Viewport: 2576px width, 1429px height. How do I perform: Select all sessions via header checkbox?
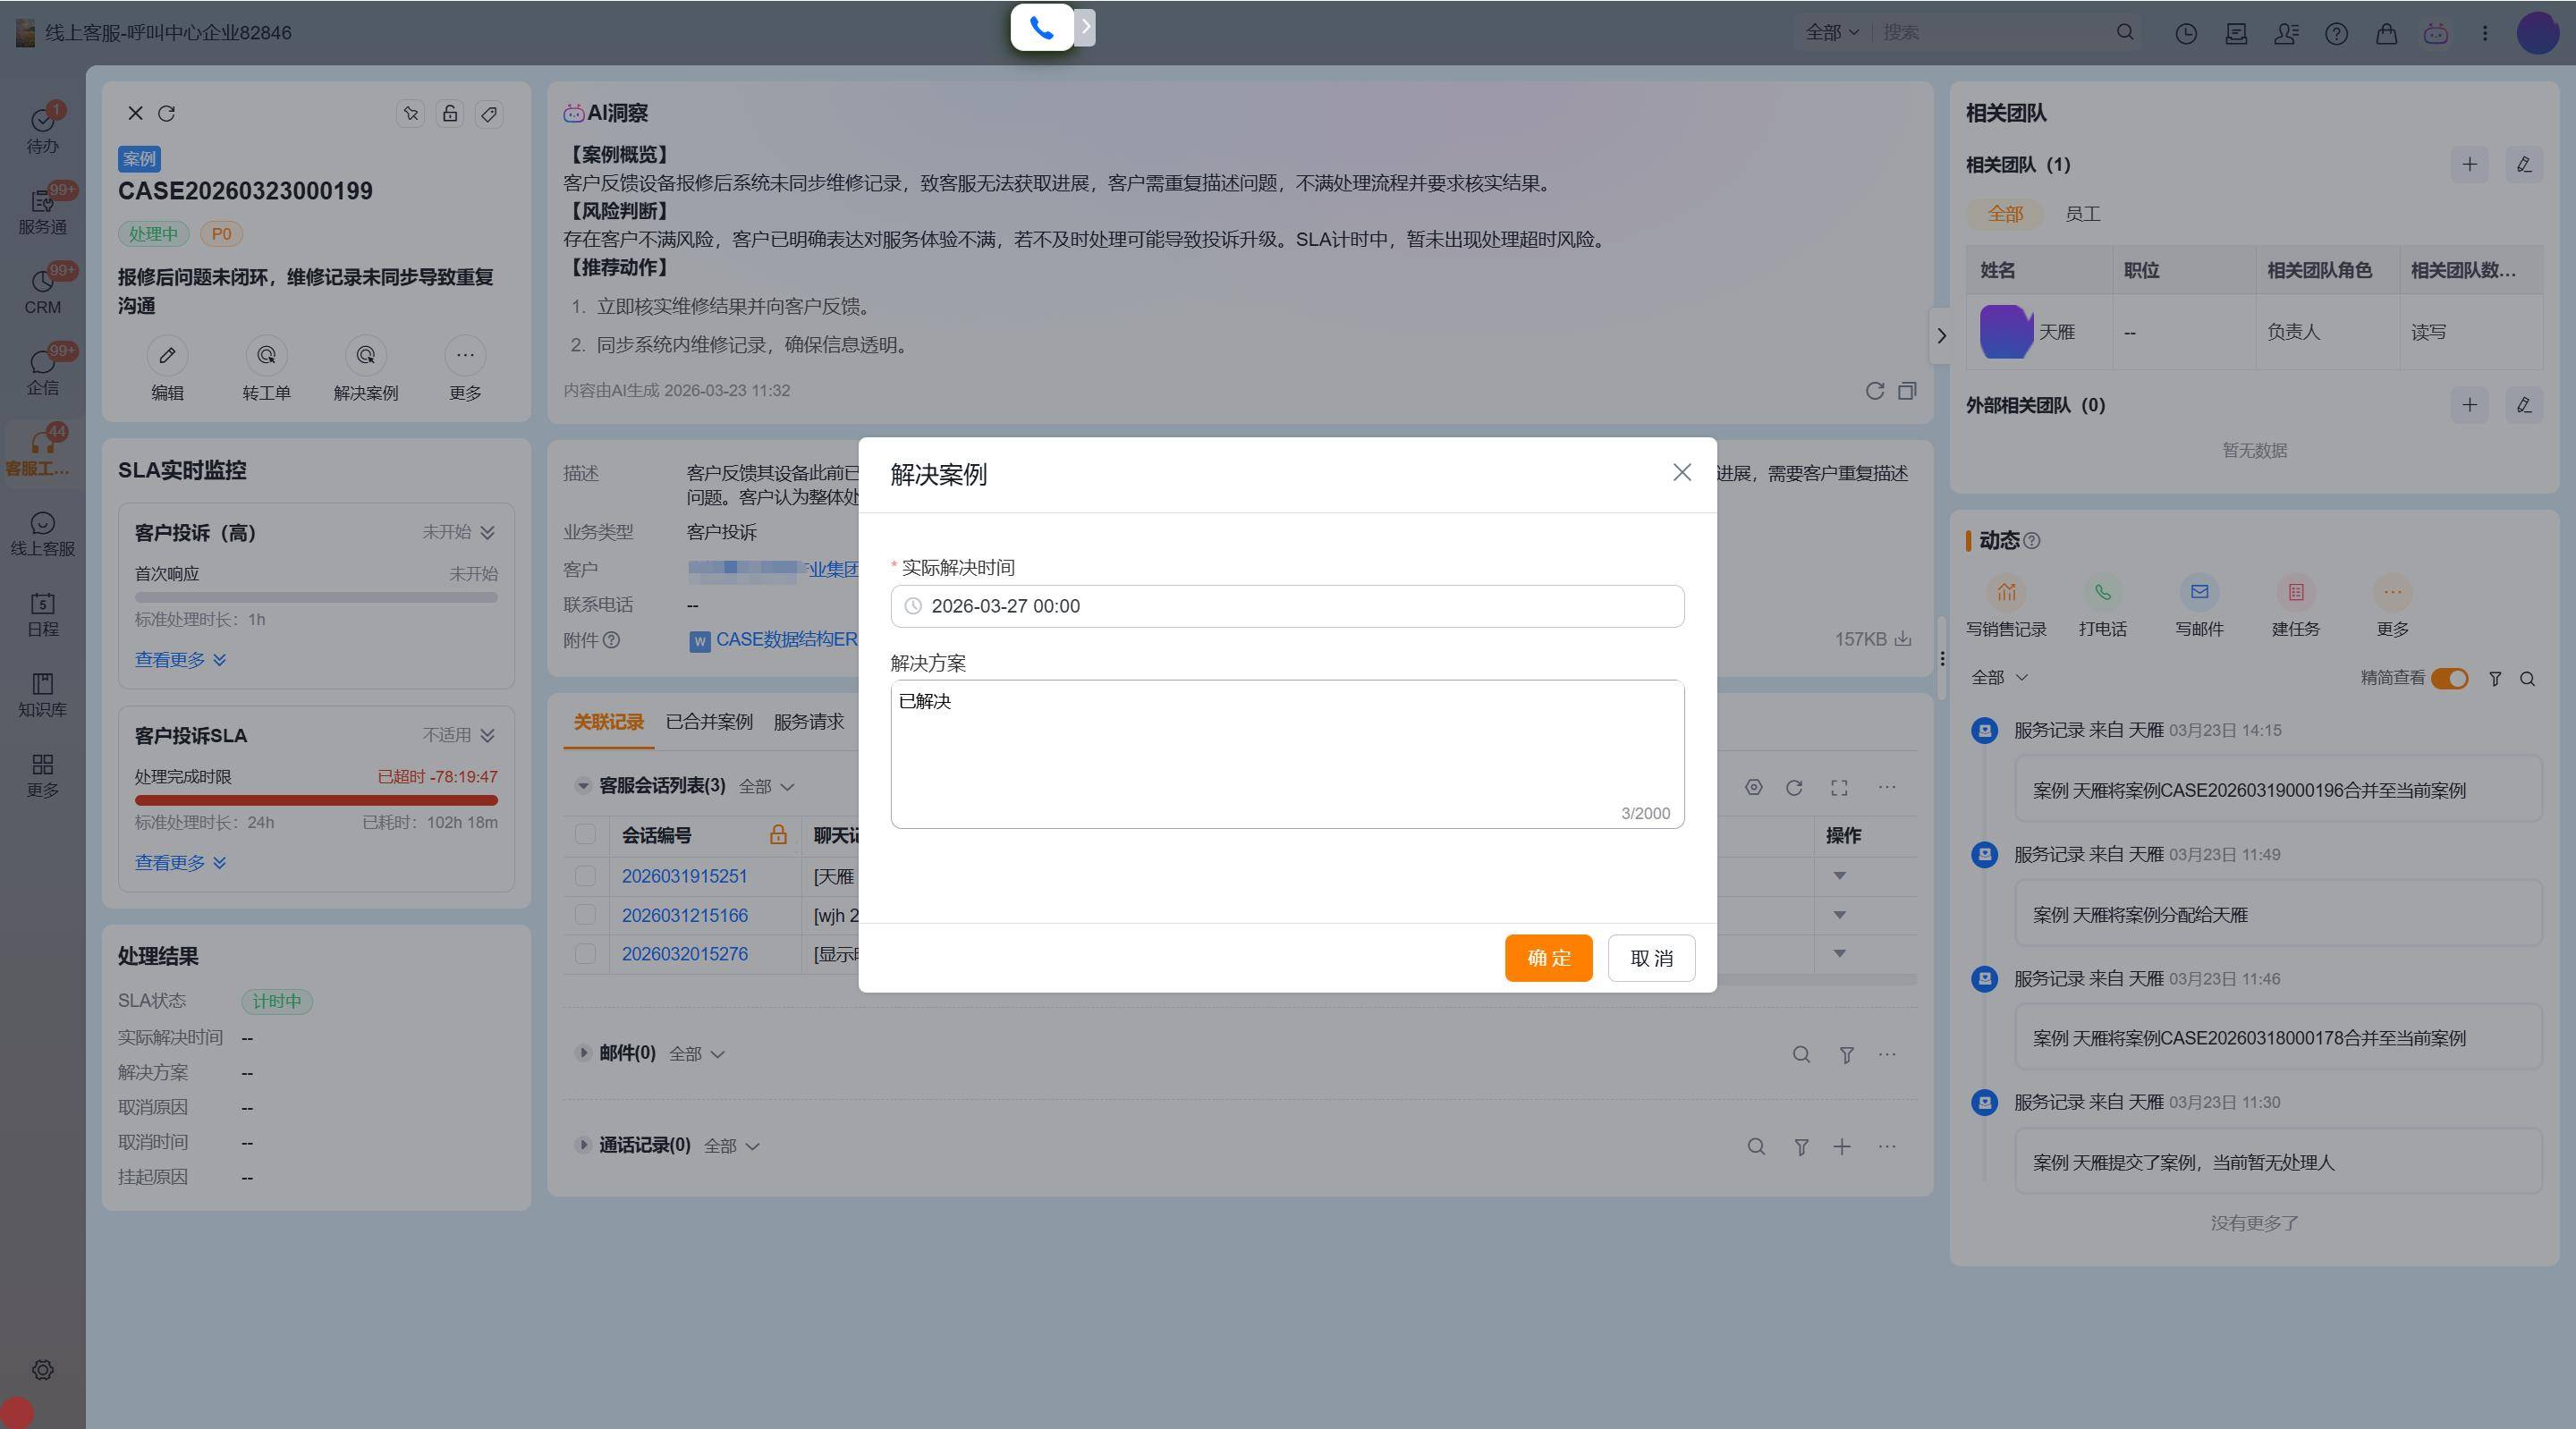click(586, 835)
